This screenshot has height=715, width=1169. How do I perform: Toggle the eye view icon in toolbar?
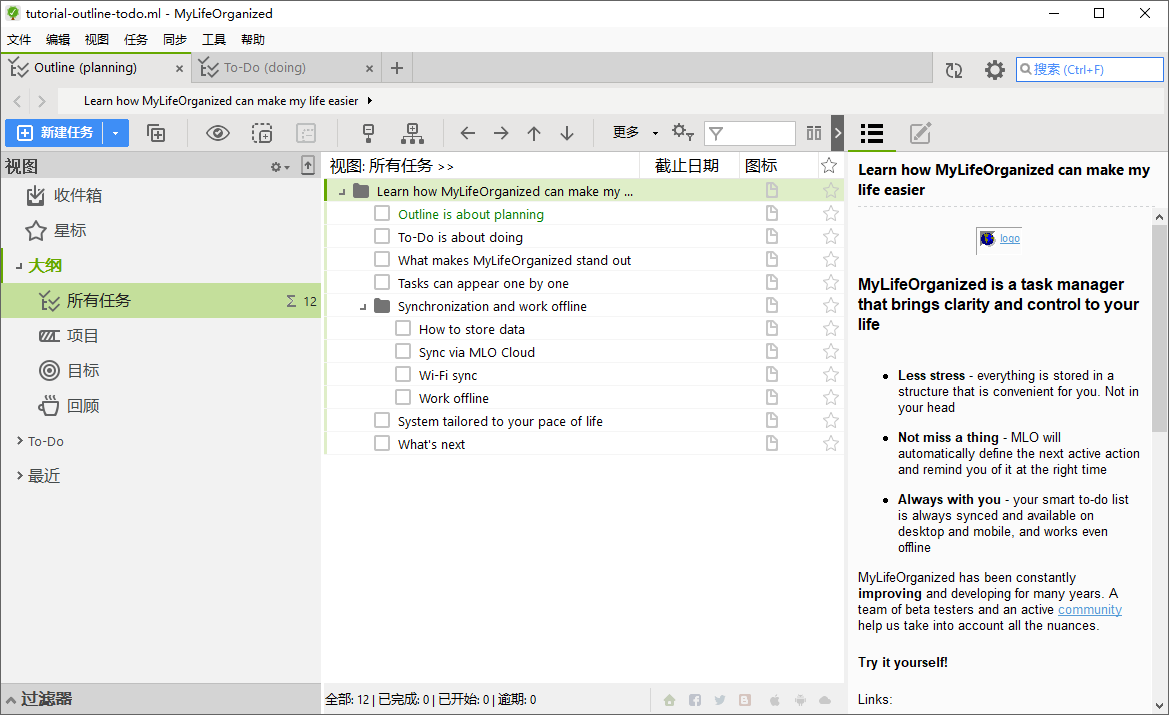click(218, 133)
